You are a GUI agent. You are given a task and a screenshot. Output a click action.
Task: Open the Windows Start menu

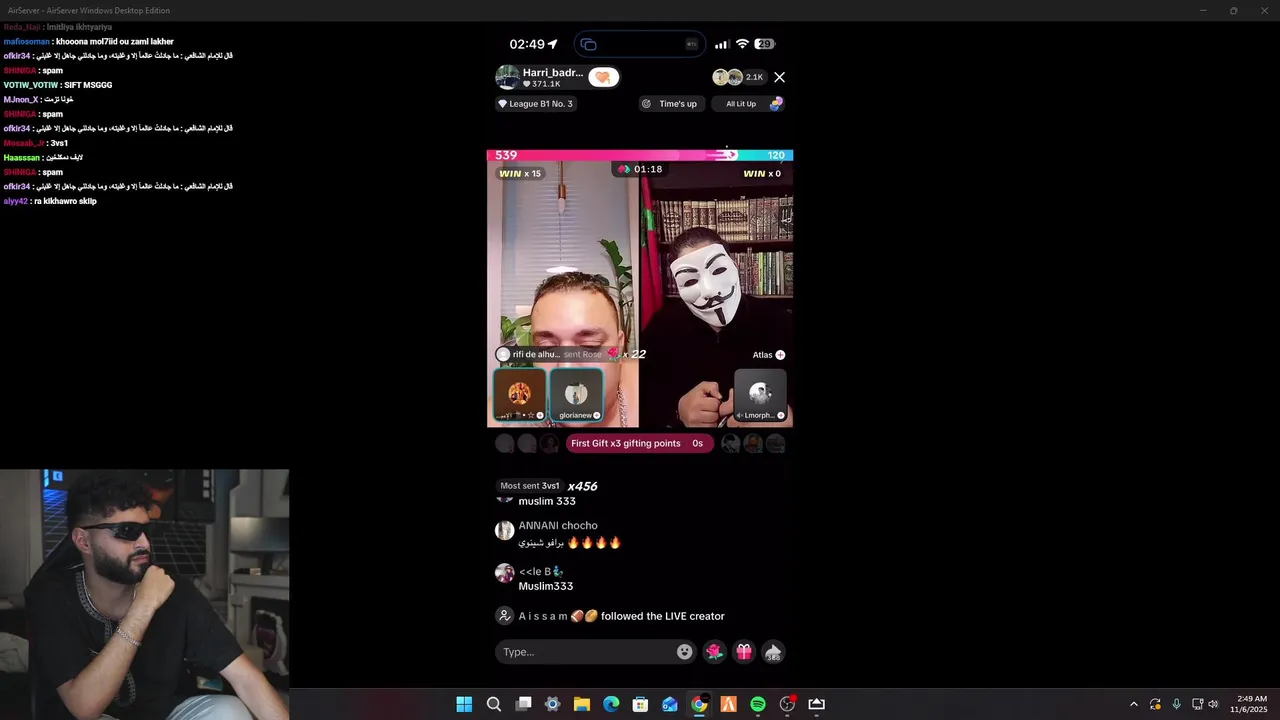(464, 704)
